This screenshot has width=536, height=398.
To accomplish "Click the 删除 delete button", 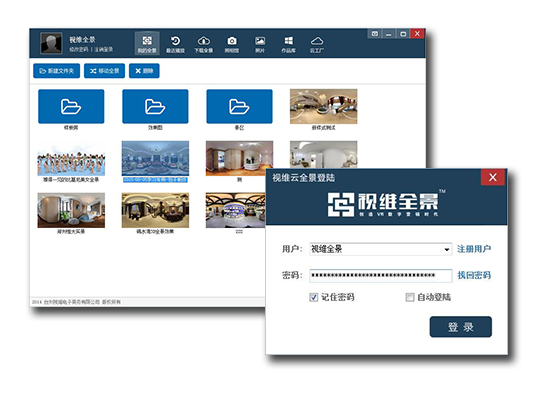I will (x=144, y=71).
